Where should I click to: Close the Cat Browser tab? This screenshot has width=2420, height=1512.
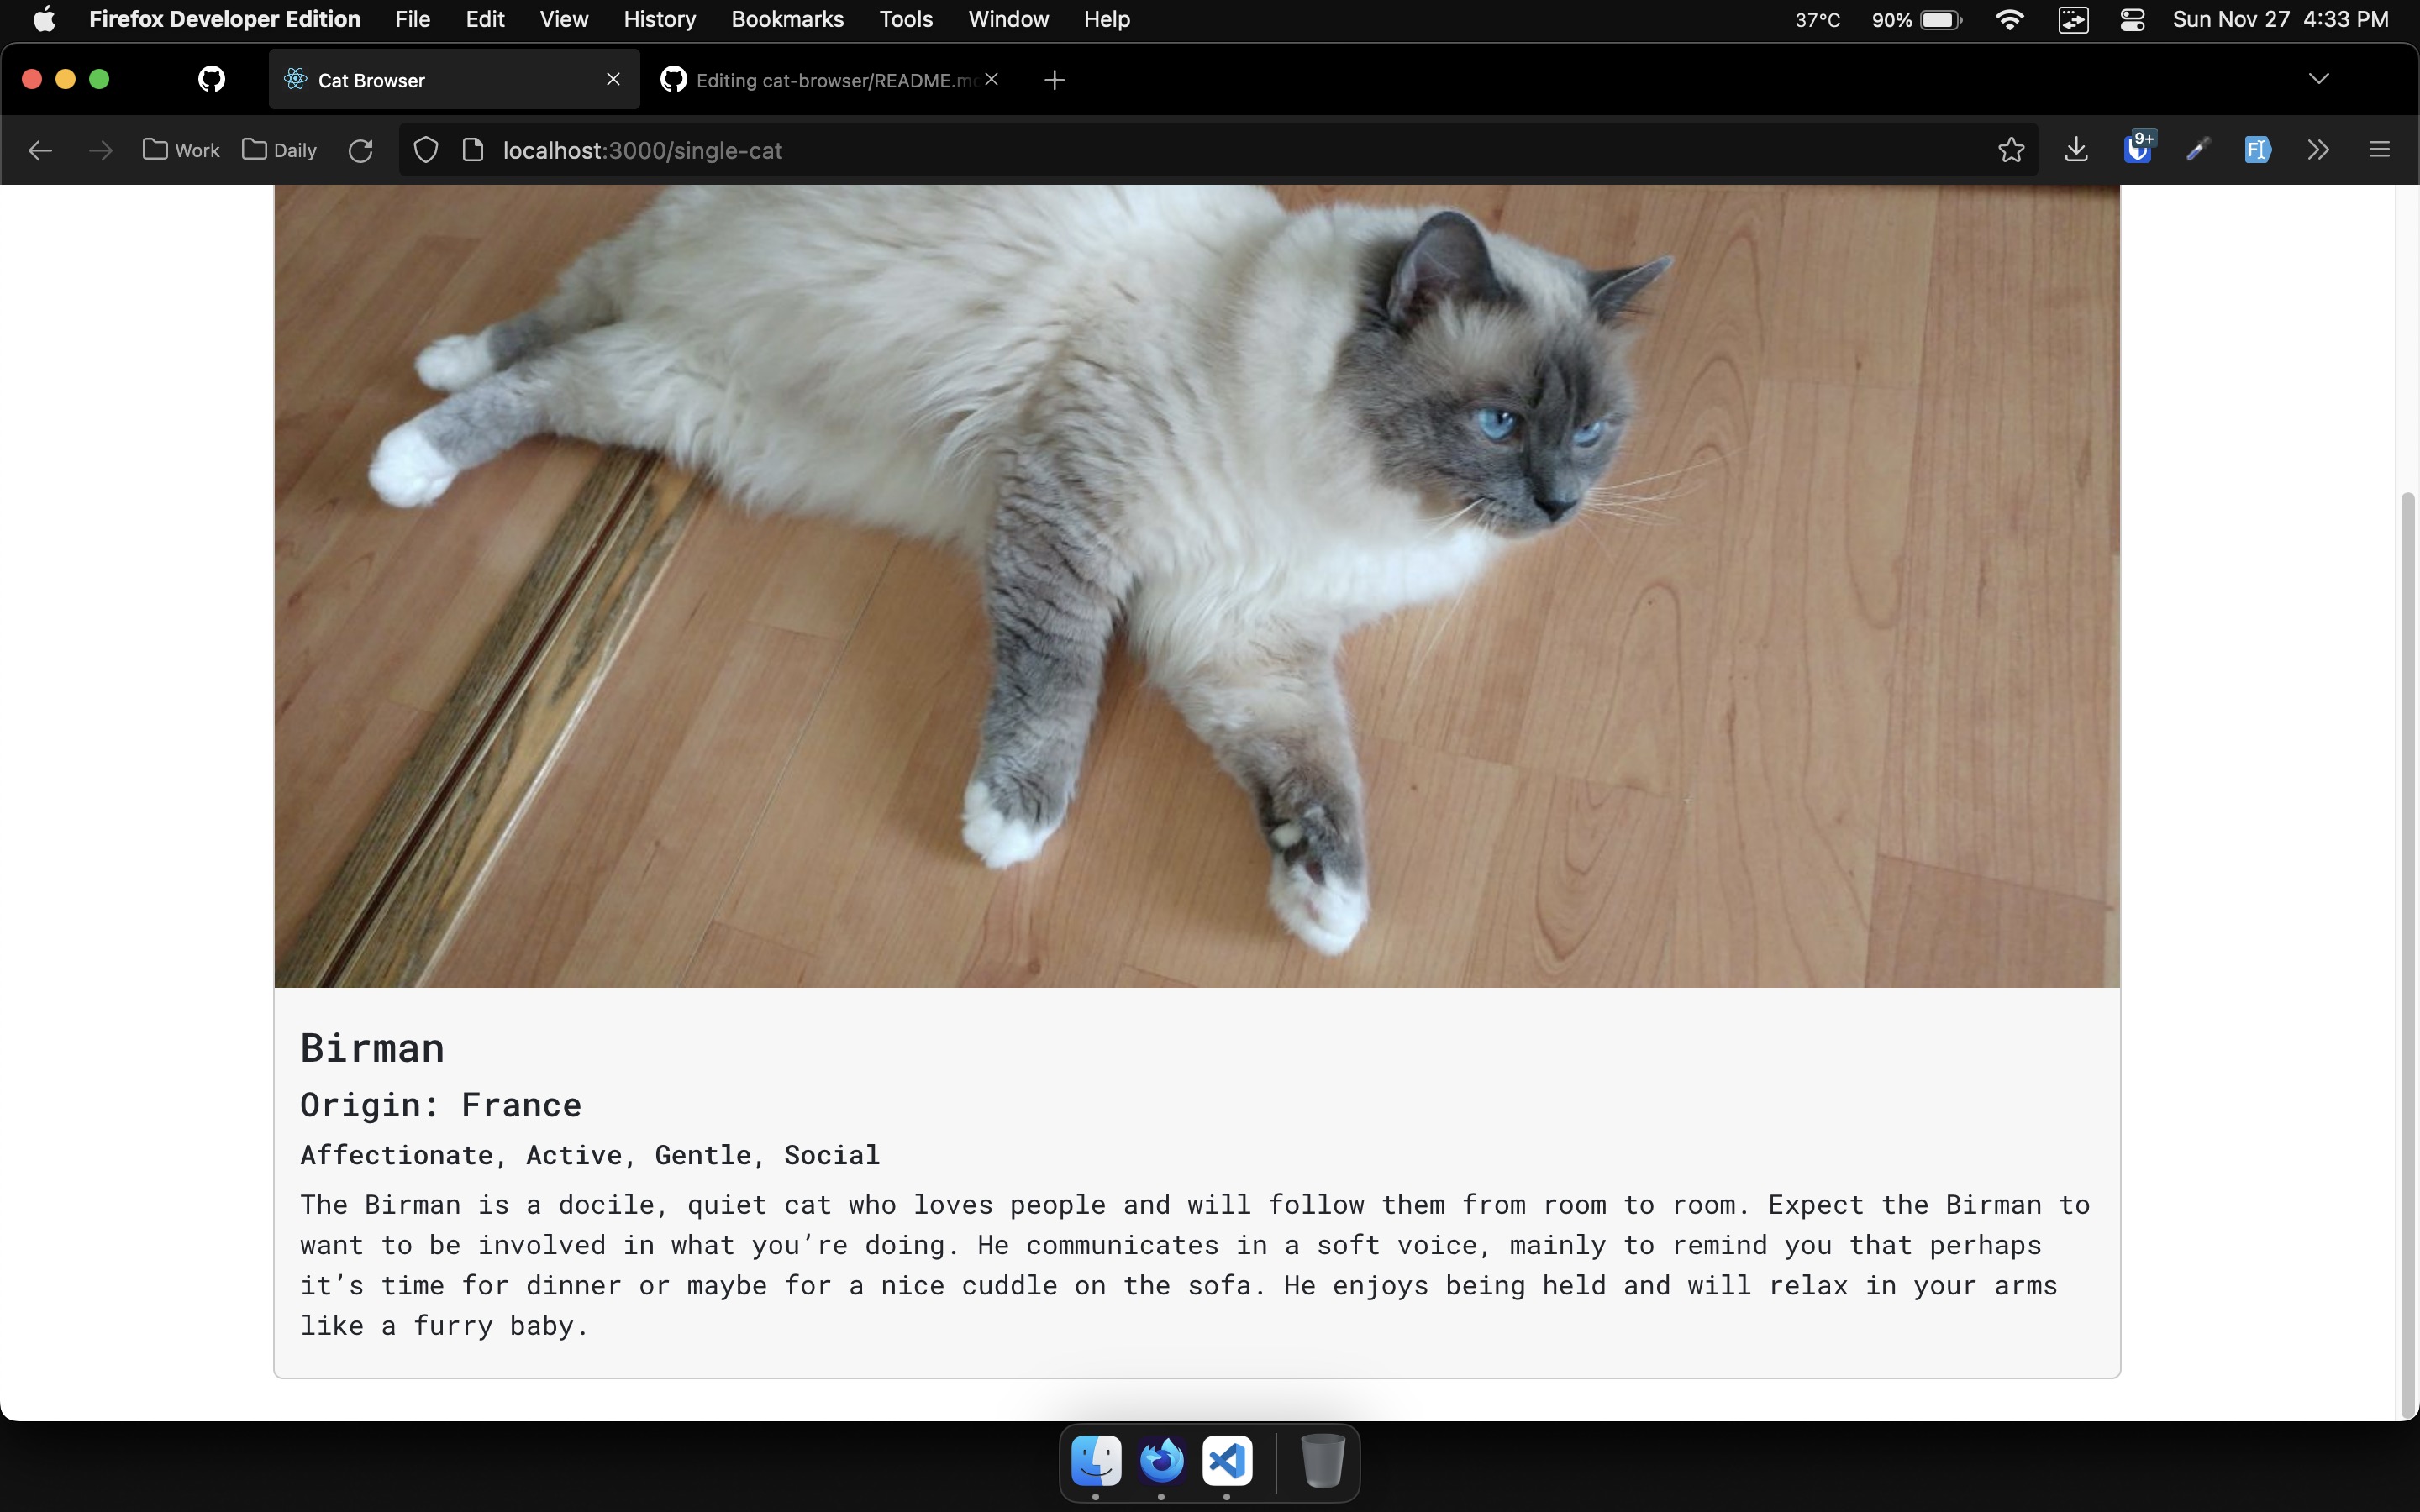pyautogui.click(x=614, y=80)
